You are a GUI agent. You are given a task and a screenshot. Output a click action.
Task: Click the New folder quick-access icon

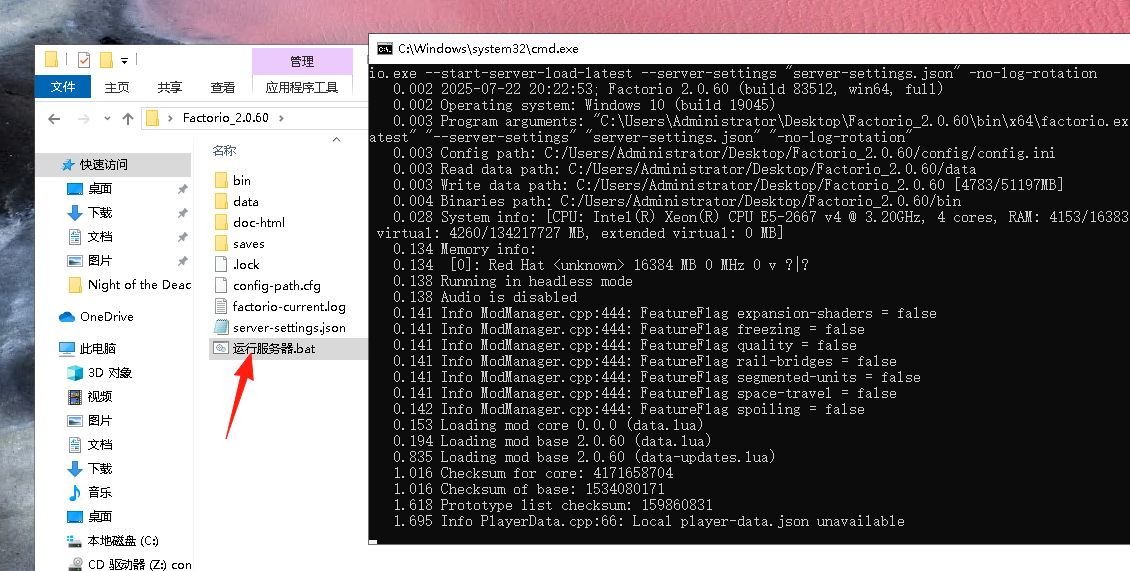click(x=106, y=59)
